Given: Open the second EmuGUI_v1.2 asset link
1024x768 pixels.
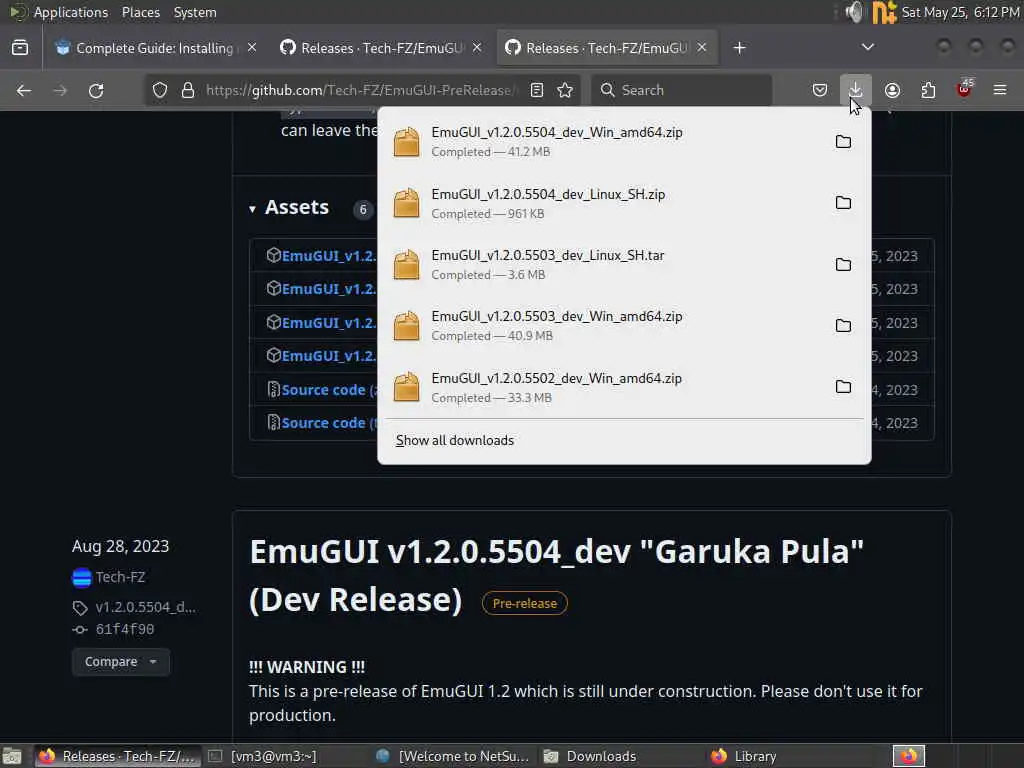Looking at the screenshot, I should pos(328,289).
